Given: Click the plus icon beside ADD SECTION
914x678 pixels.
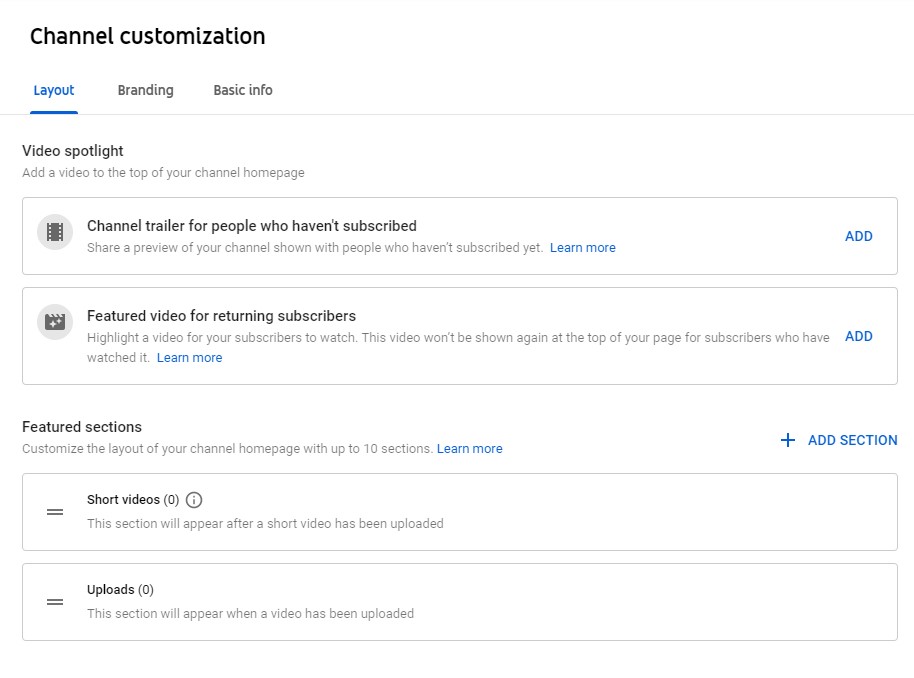Looking at the screenshot, I should 788,440.
